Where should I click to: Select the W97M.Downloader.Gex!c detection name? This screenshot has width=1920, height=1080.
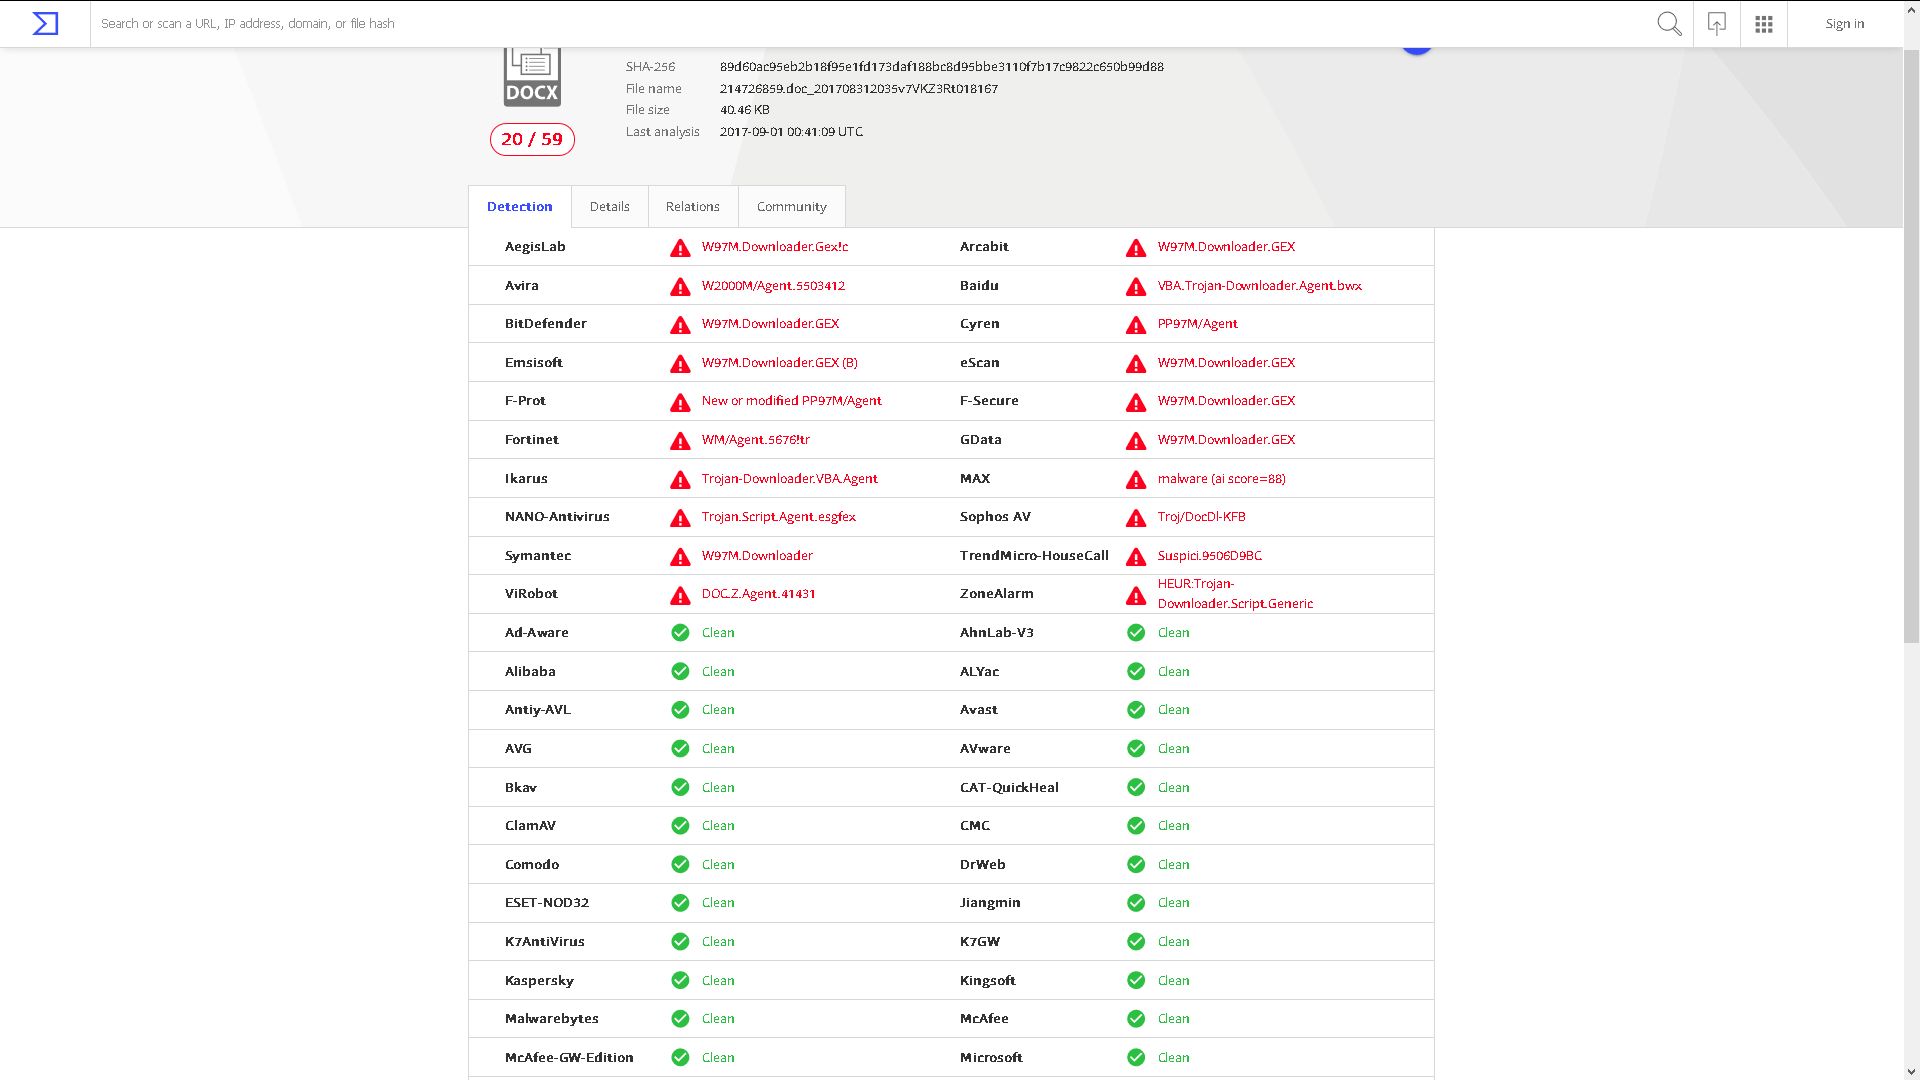click(775, 247)
